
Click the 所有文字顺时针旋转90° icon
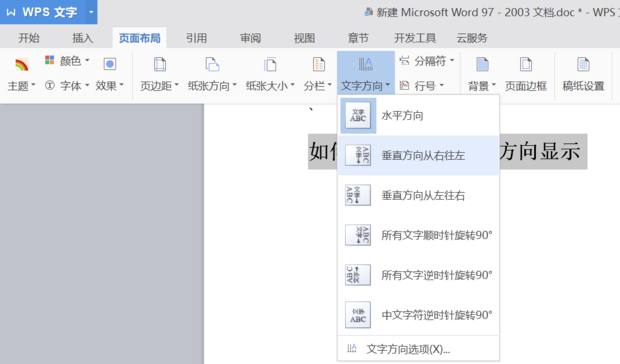point(358,235)
